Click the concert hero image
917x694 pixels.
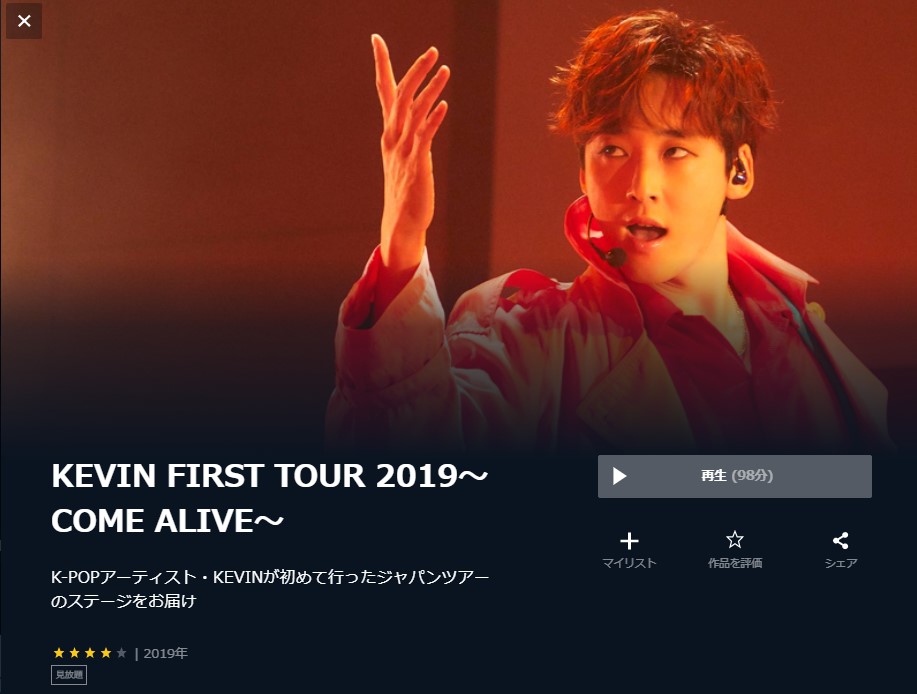click(x=458, y=225)
